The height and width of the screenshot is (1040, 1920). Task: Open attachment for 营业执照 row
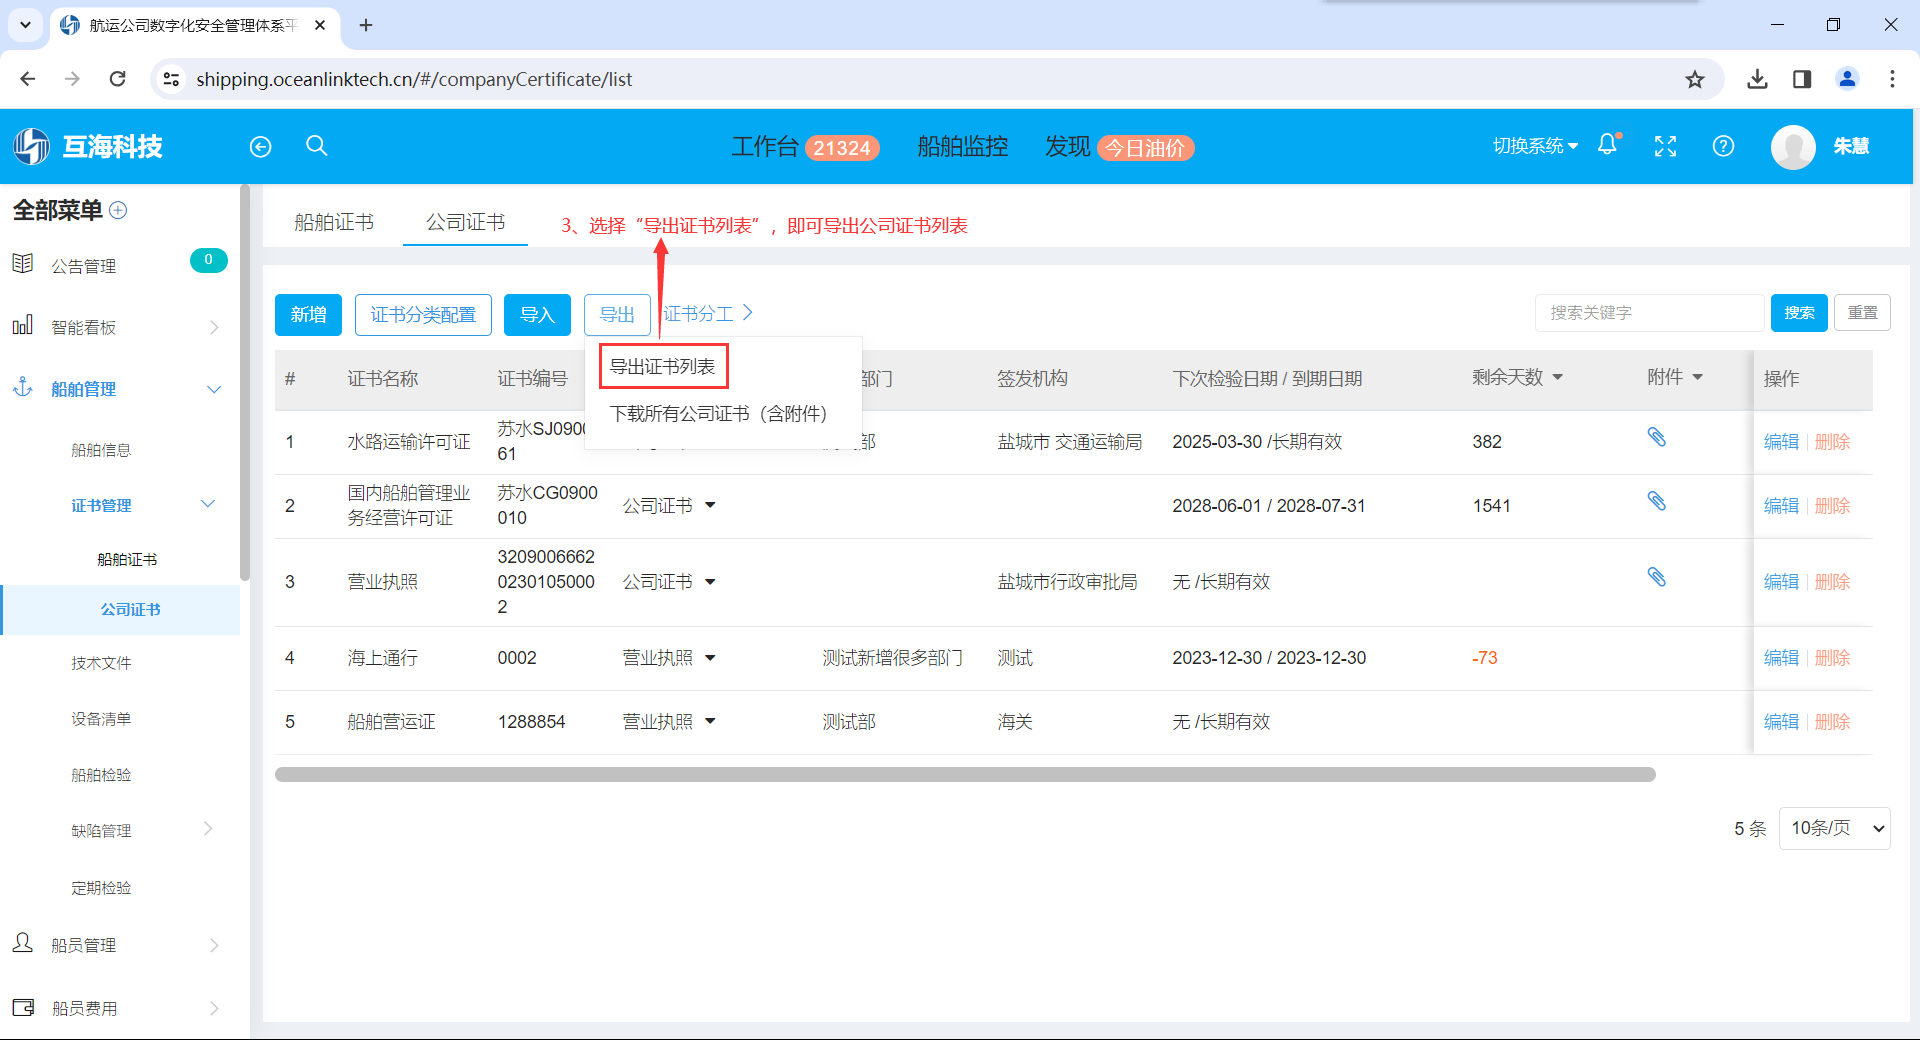(x=1657, y=577)
